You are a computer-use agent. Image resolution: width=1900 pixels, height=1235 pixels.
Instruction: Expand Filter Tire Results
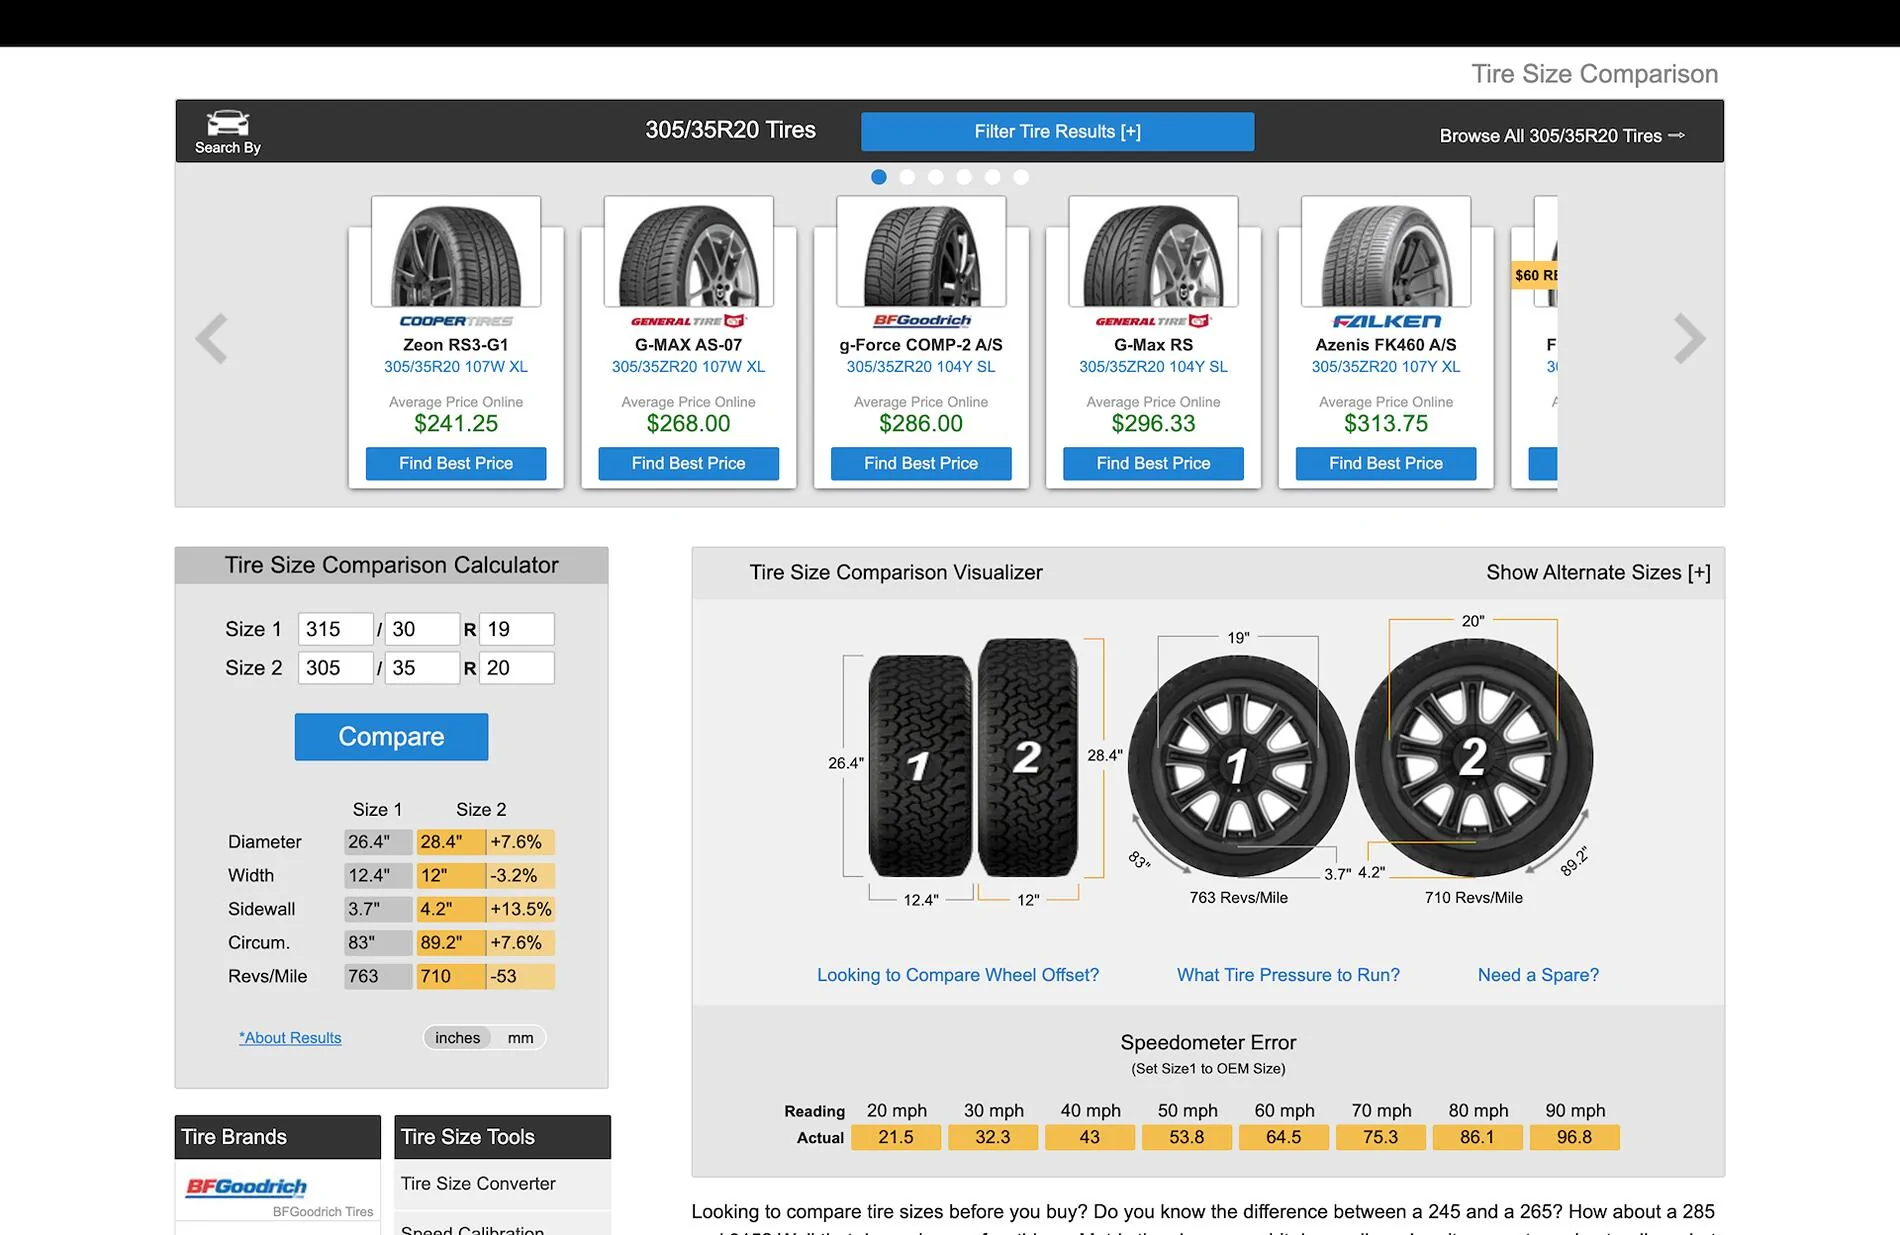(1057, 132)
